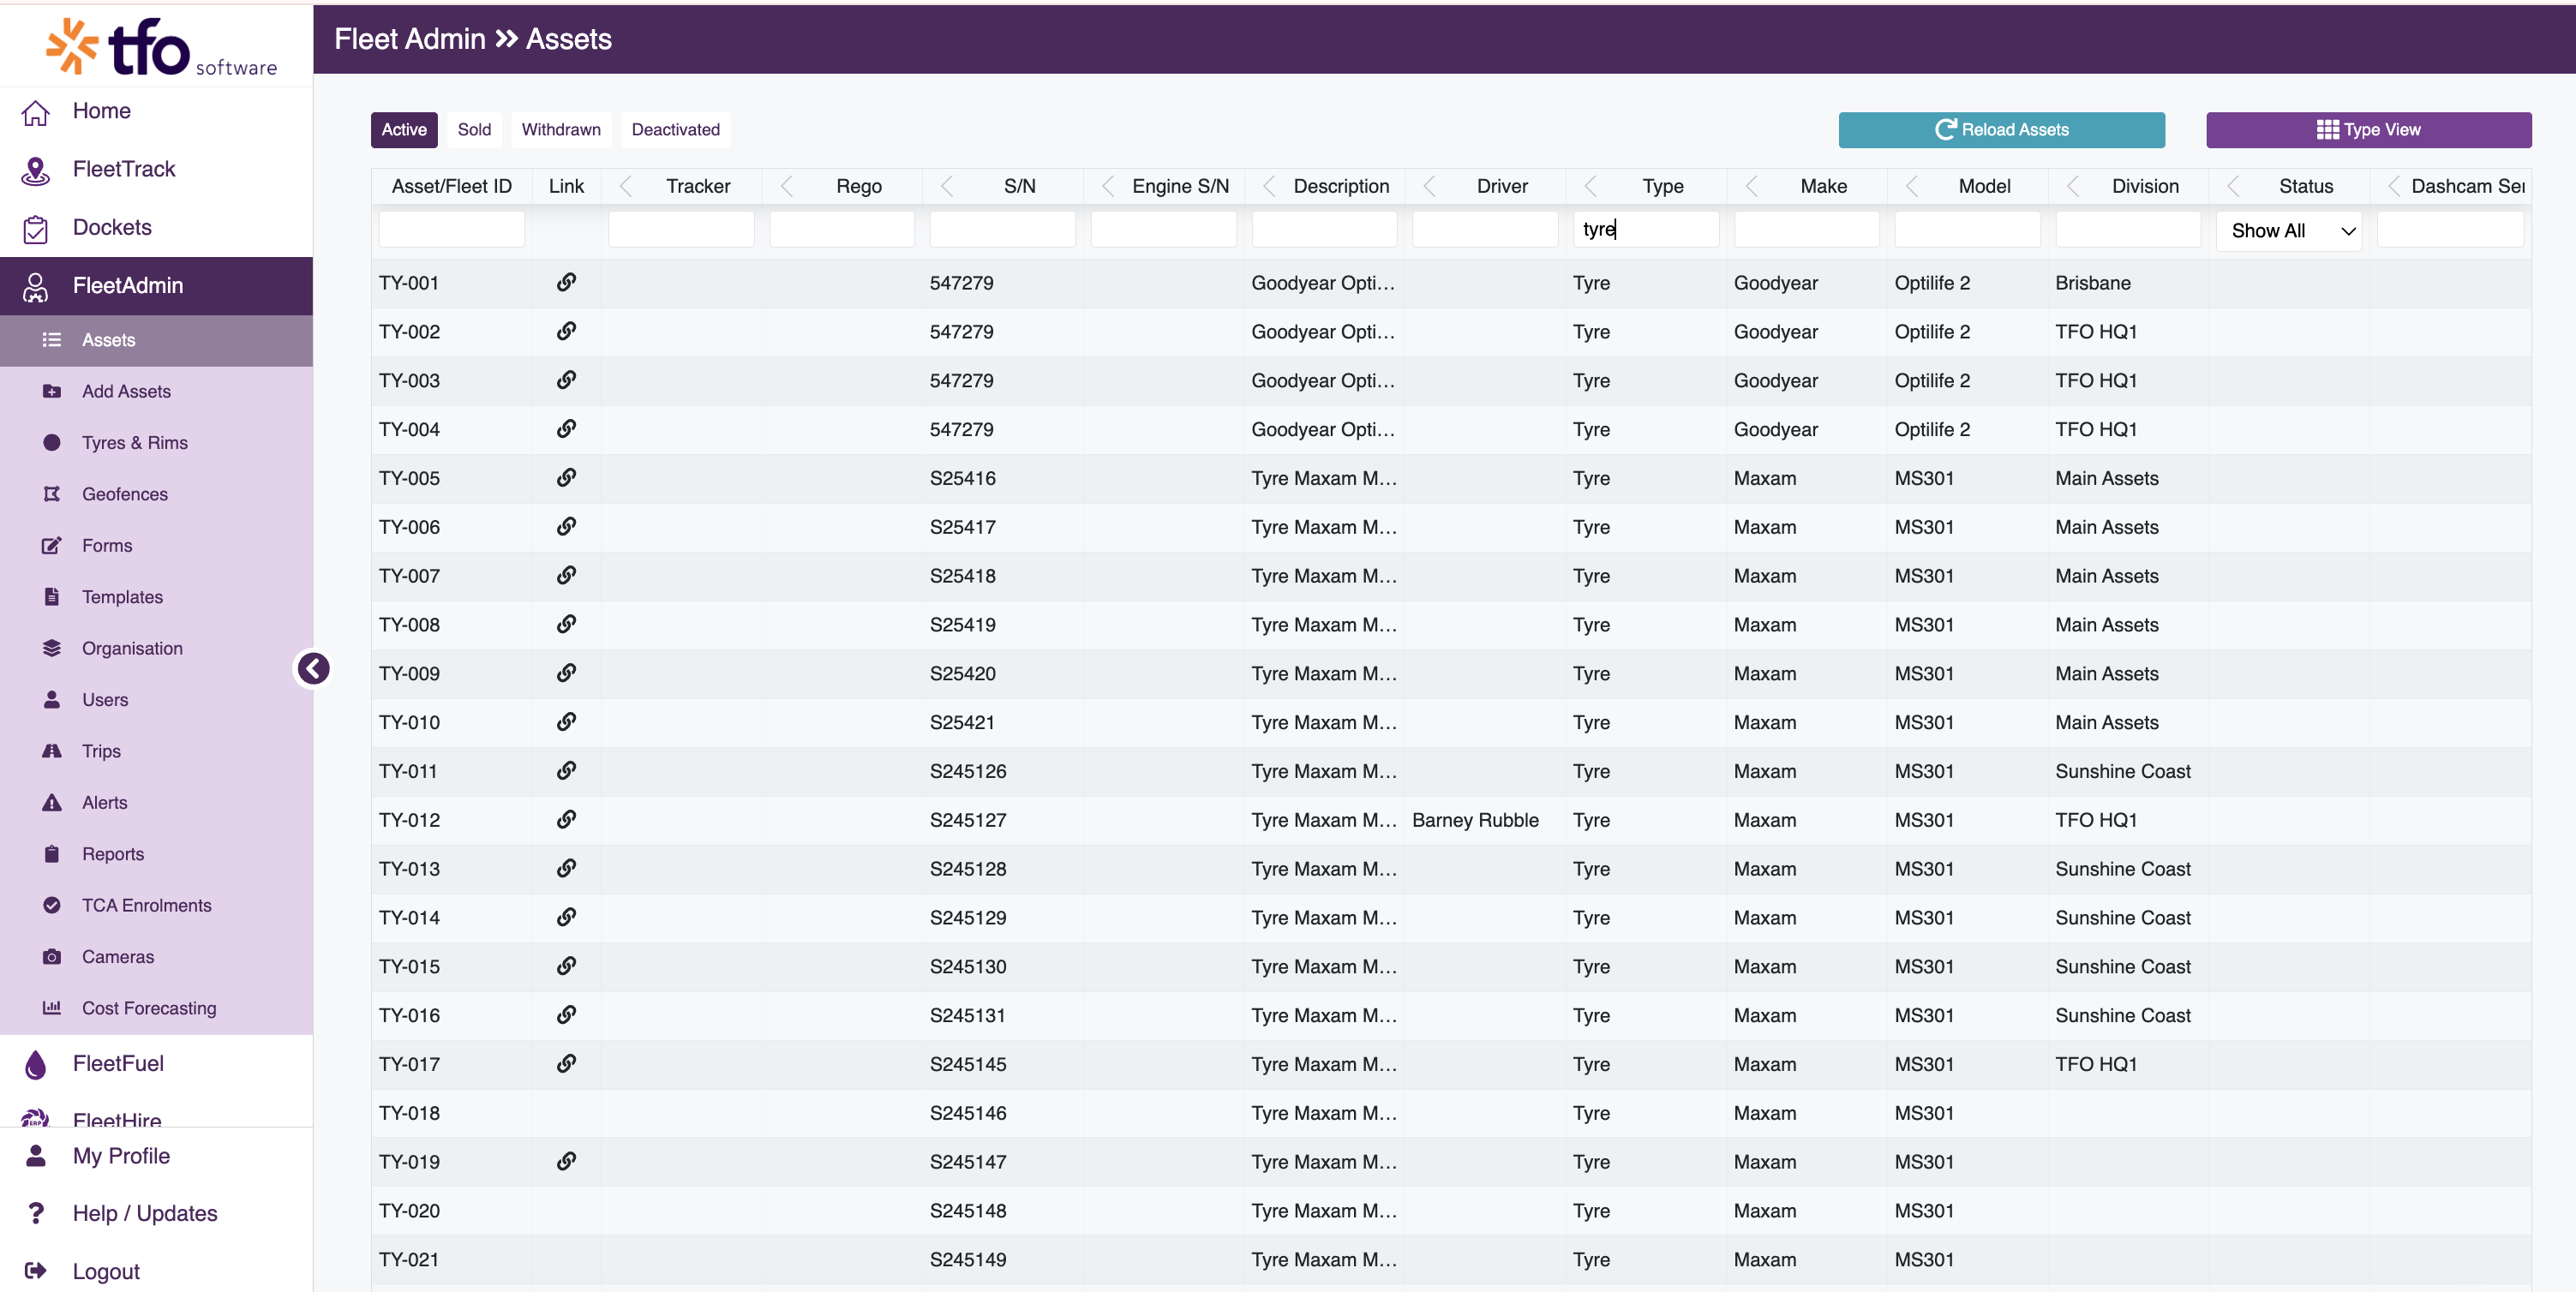Collapse the Division column chevron
Image resolution: width=2576 pixels, height=1292 pixels.
(x=2073, y=186)
